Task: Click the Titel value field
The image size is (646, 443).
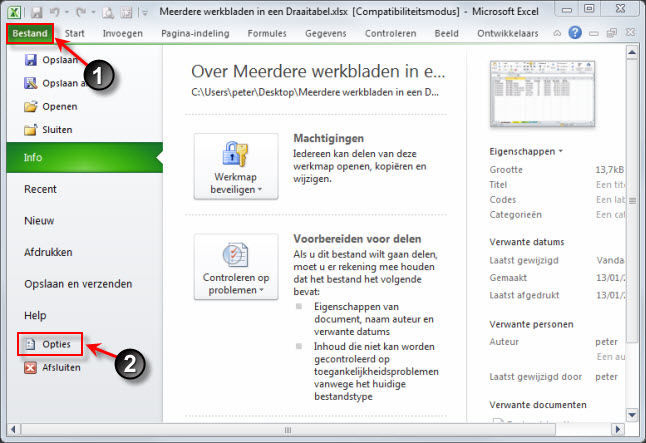Action: (x=610, y=185)
